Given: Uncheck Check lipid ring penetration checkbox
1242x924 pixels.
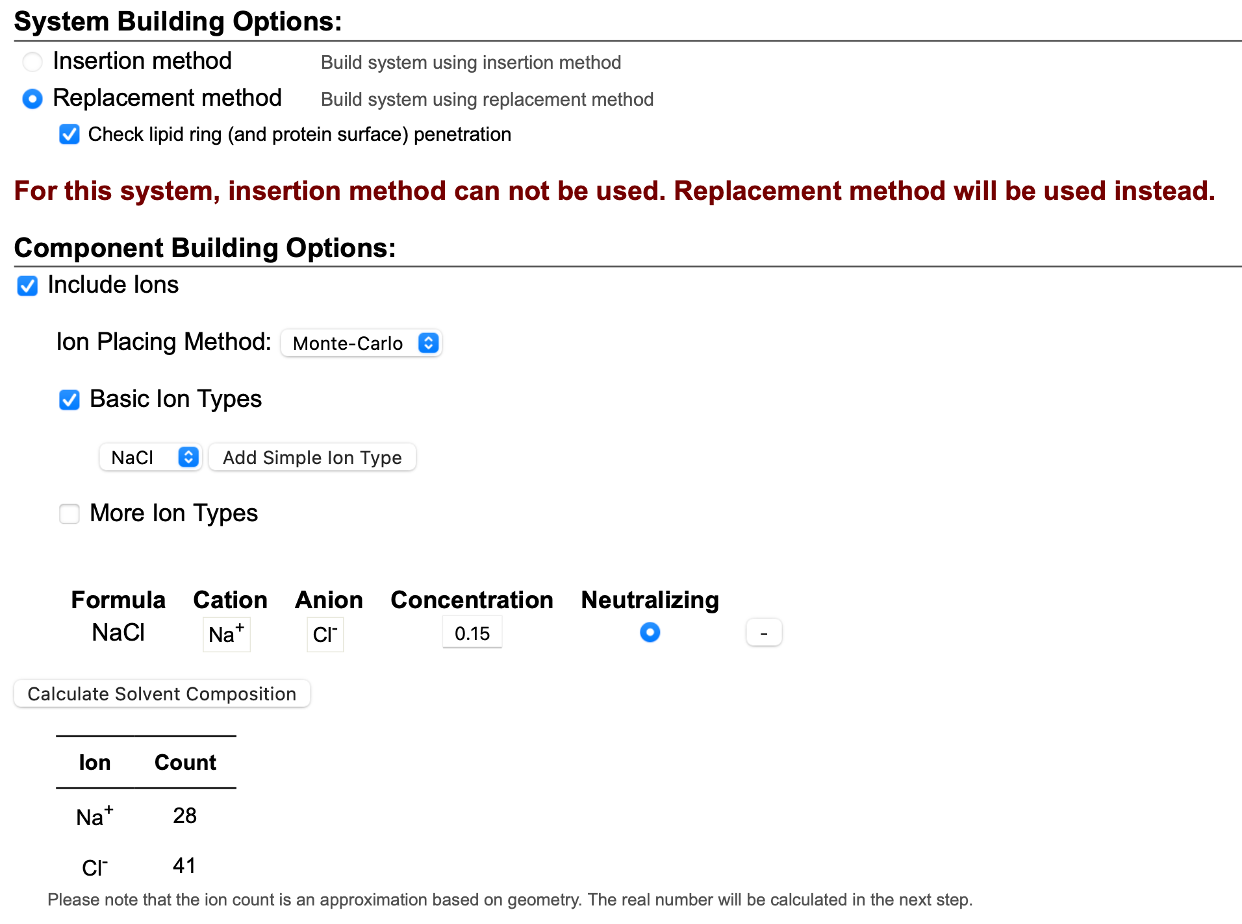Looking at the screenshot, I should pyautogui.click(x=69, y=134).
